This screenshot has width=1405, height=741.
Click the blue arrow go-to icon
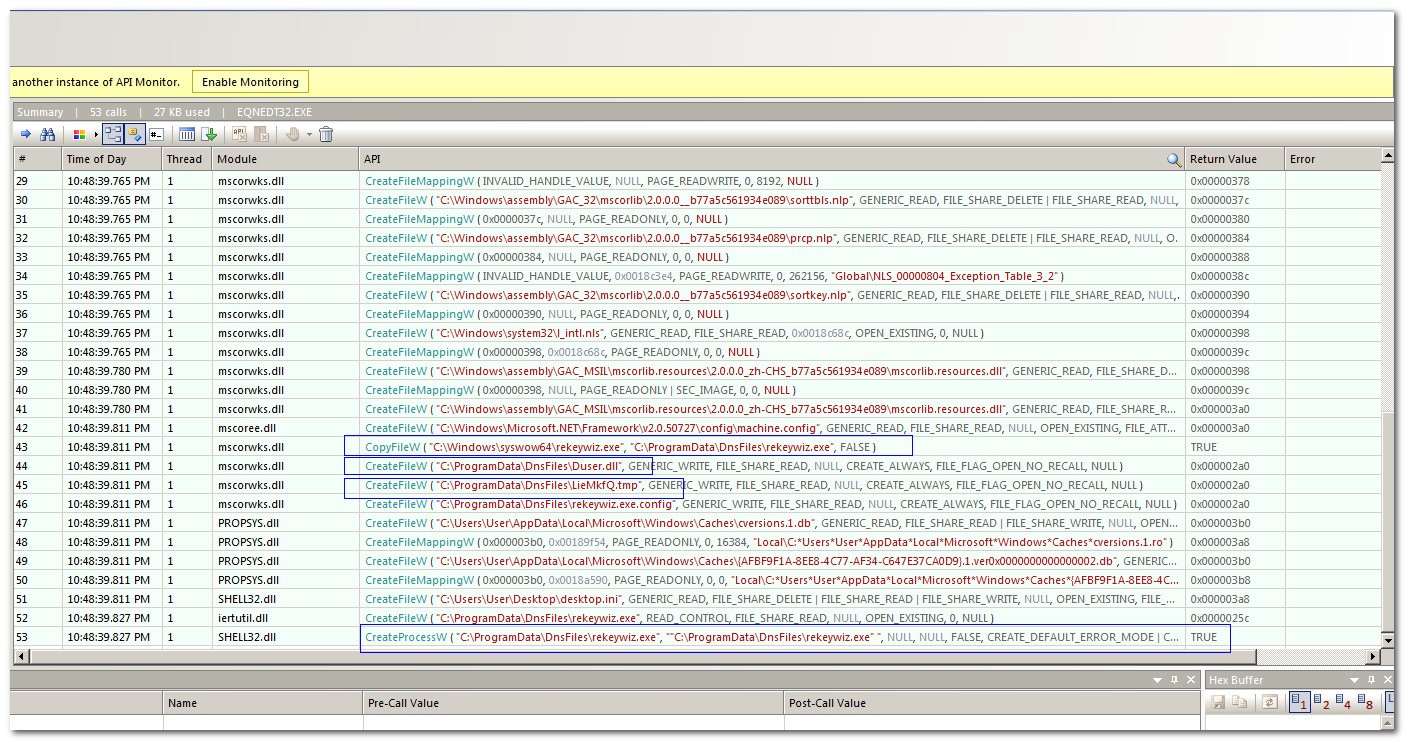(26, 134)
